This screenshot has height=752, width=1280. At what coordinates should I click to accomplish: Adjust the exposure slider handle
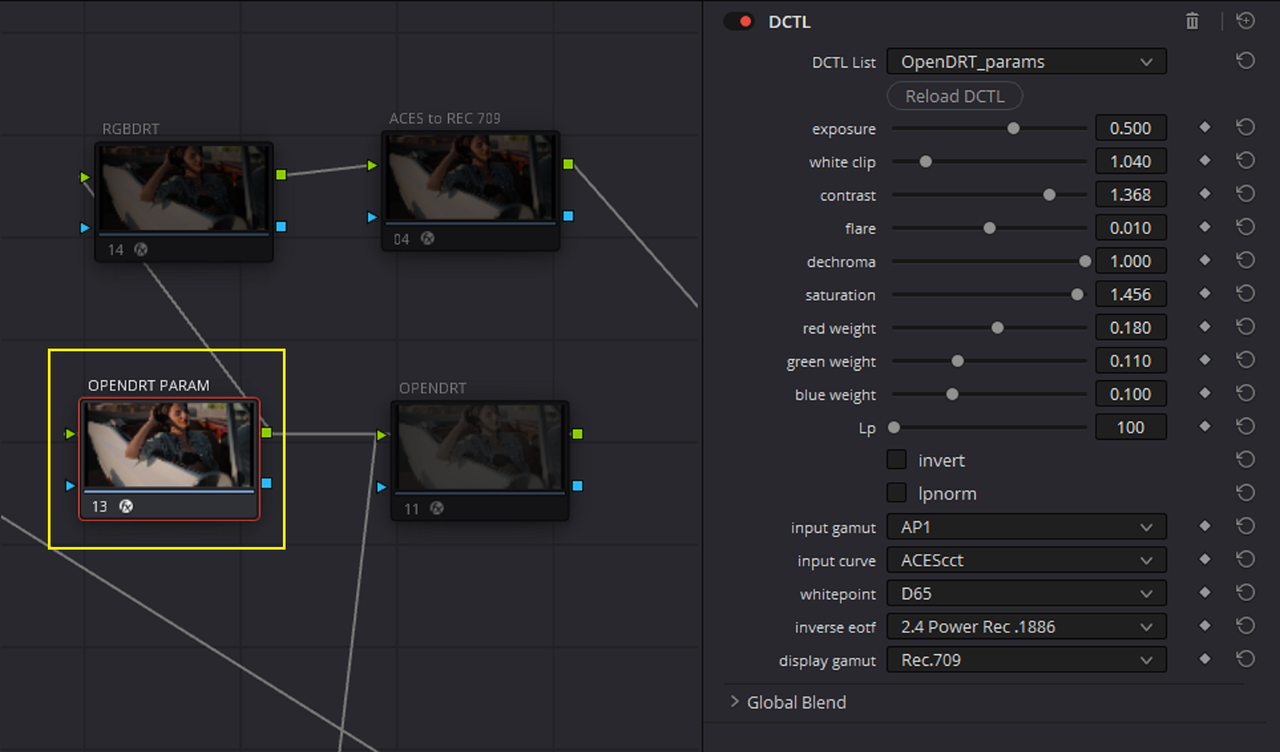1013,128
